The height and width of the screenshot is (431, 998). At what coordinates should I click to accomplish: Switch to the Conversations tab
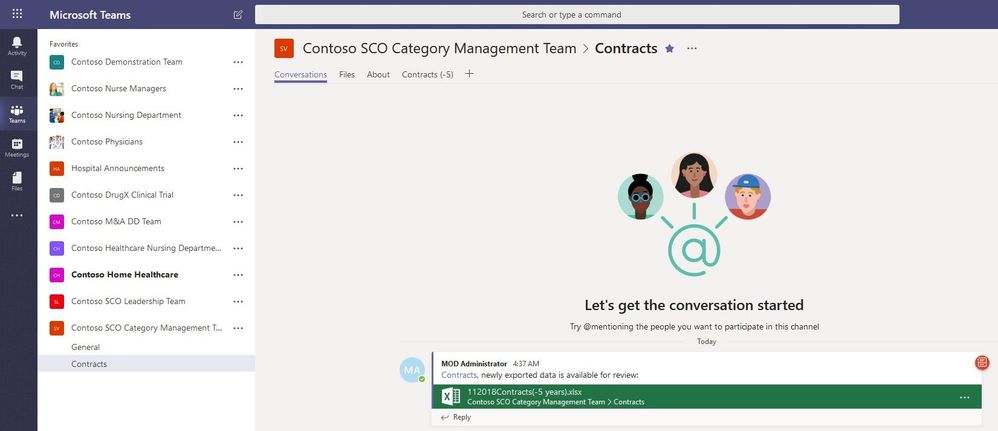coord(300,74)
